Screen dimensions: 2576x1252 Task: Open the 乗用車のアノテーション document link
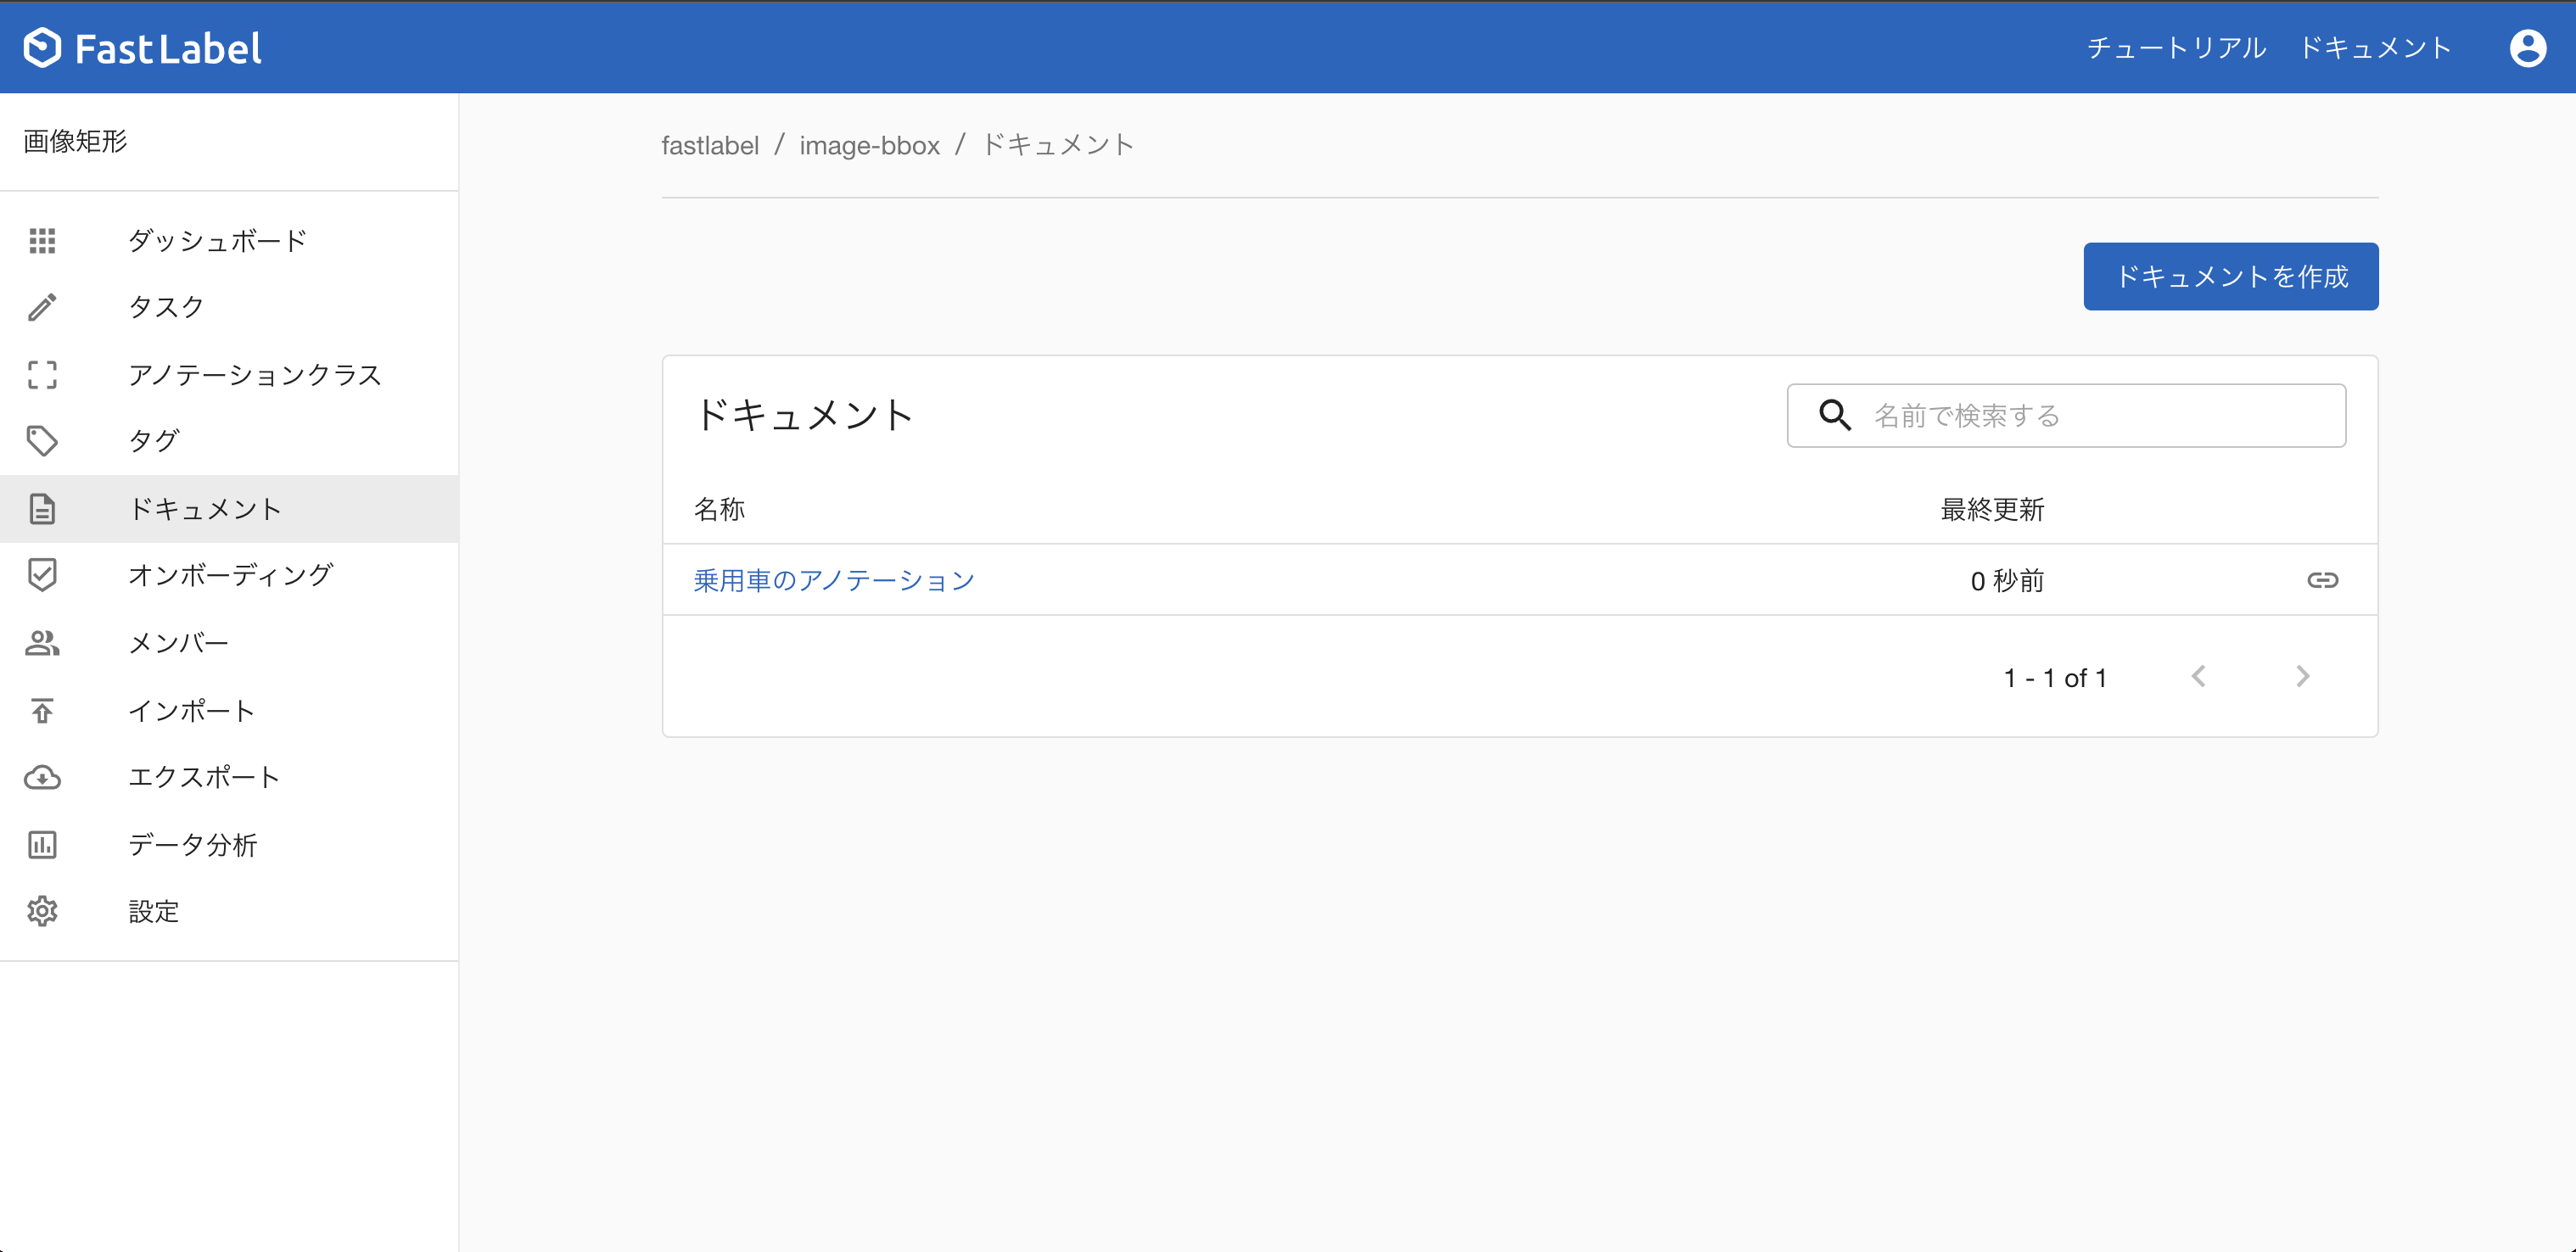833,580
